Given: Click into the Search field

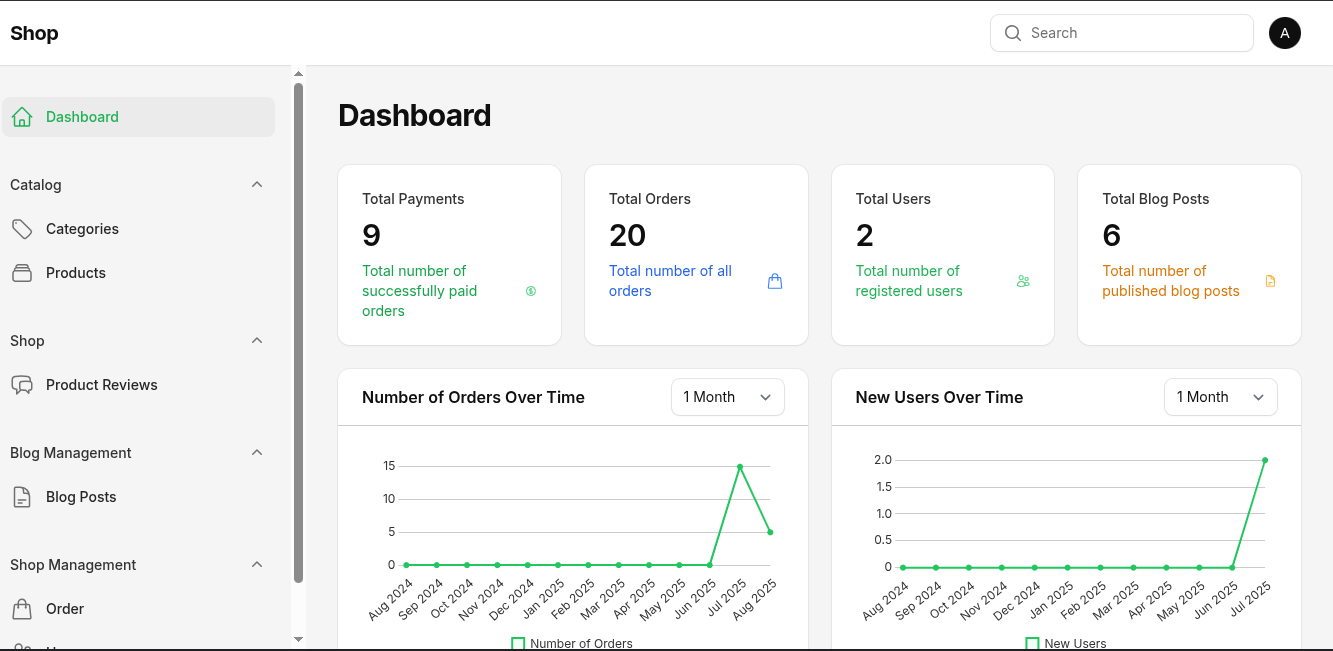Looking at the screenshot, I should click(1135, 33).
